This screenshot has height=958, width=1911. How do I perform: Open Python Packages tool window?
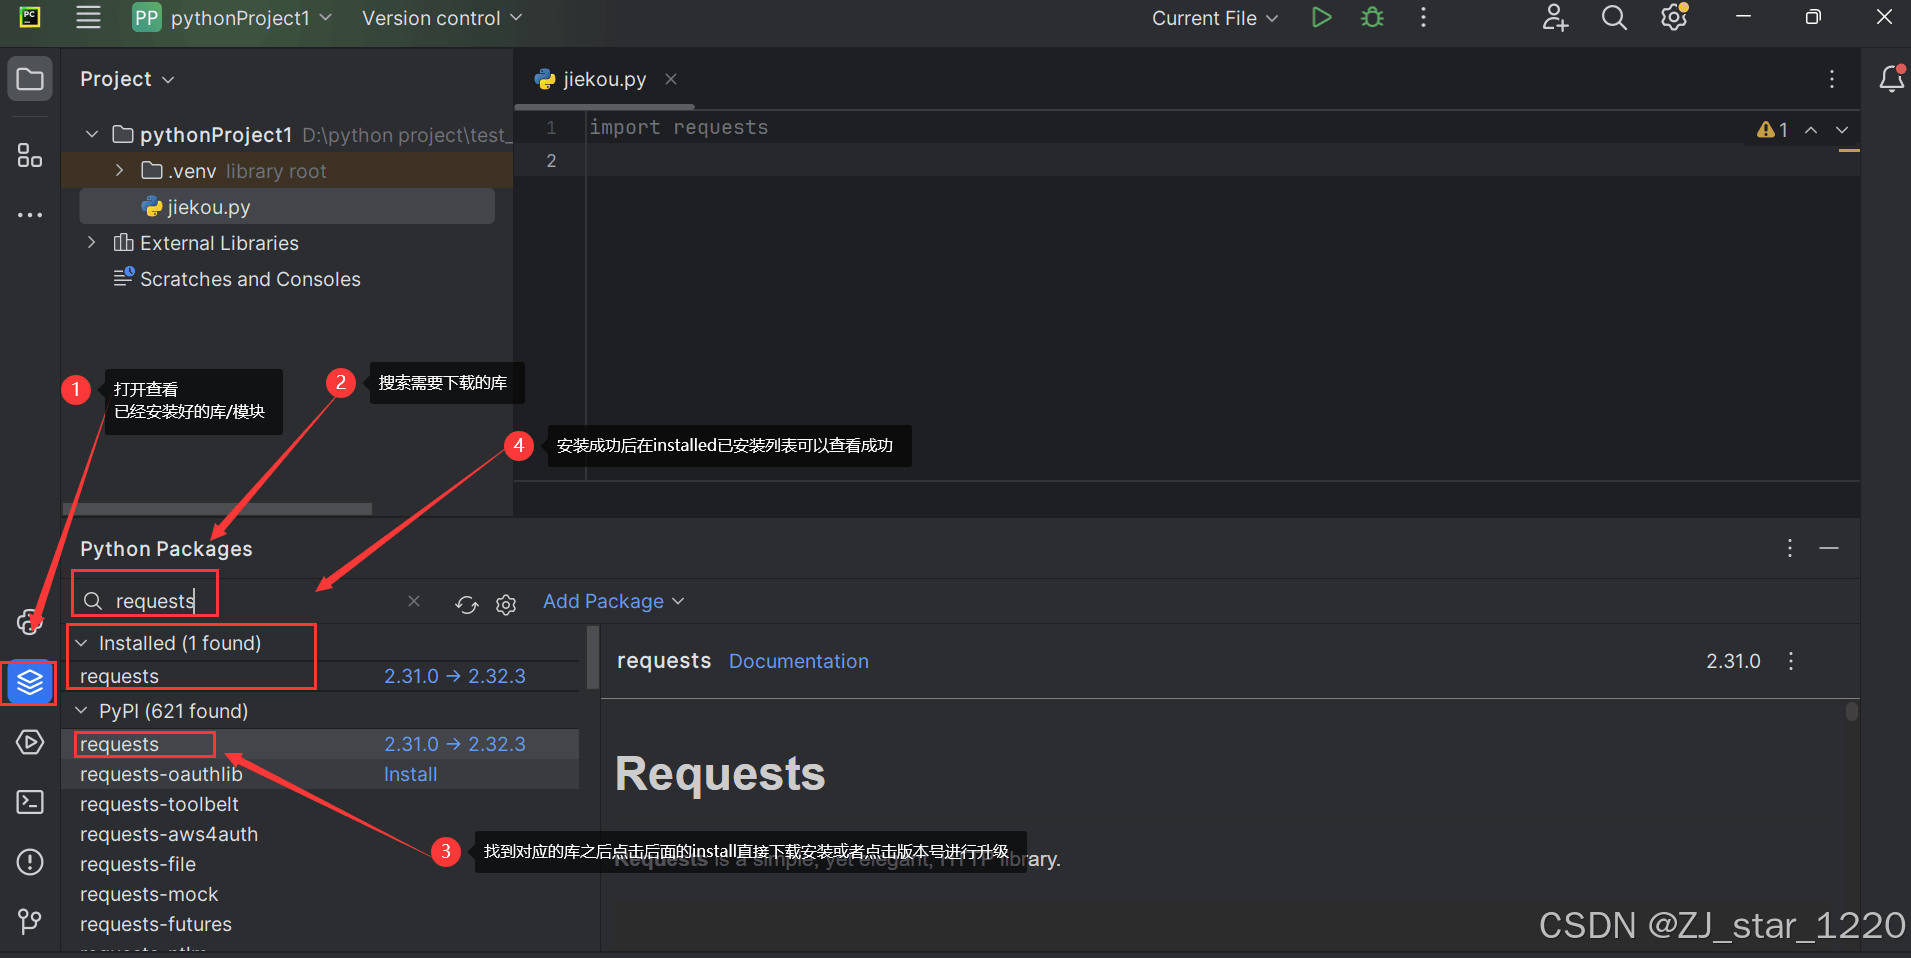coord(30,683)
